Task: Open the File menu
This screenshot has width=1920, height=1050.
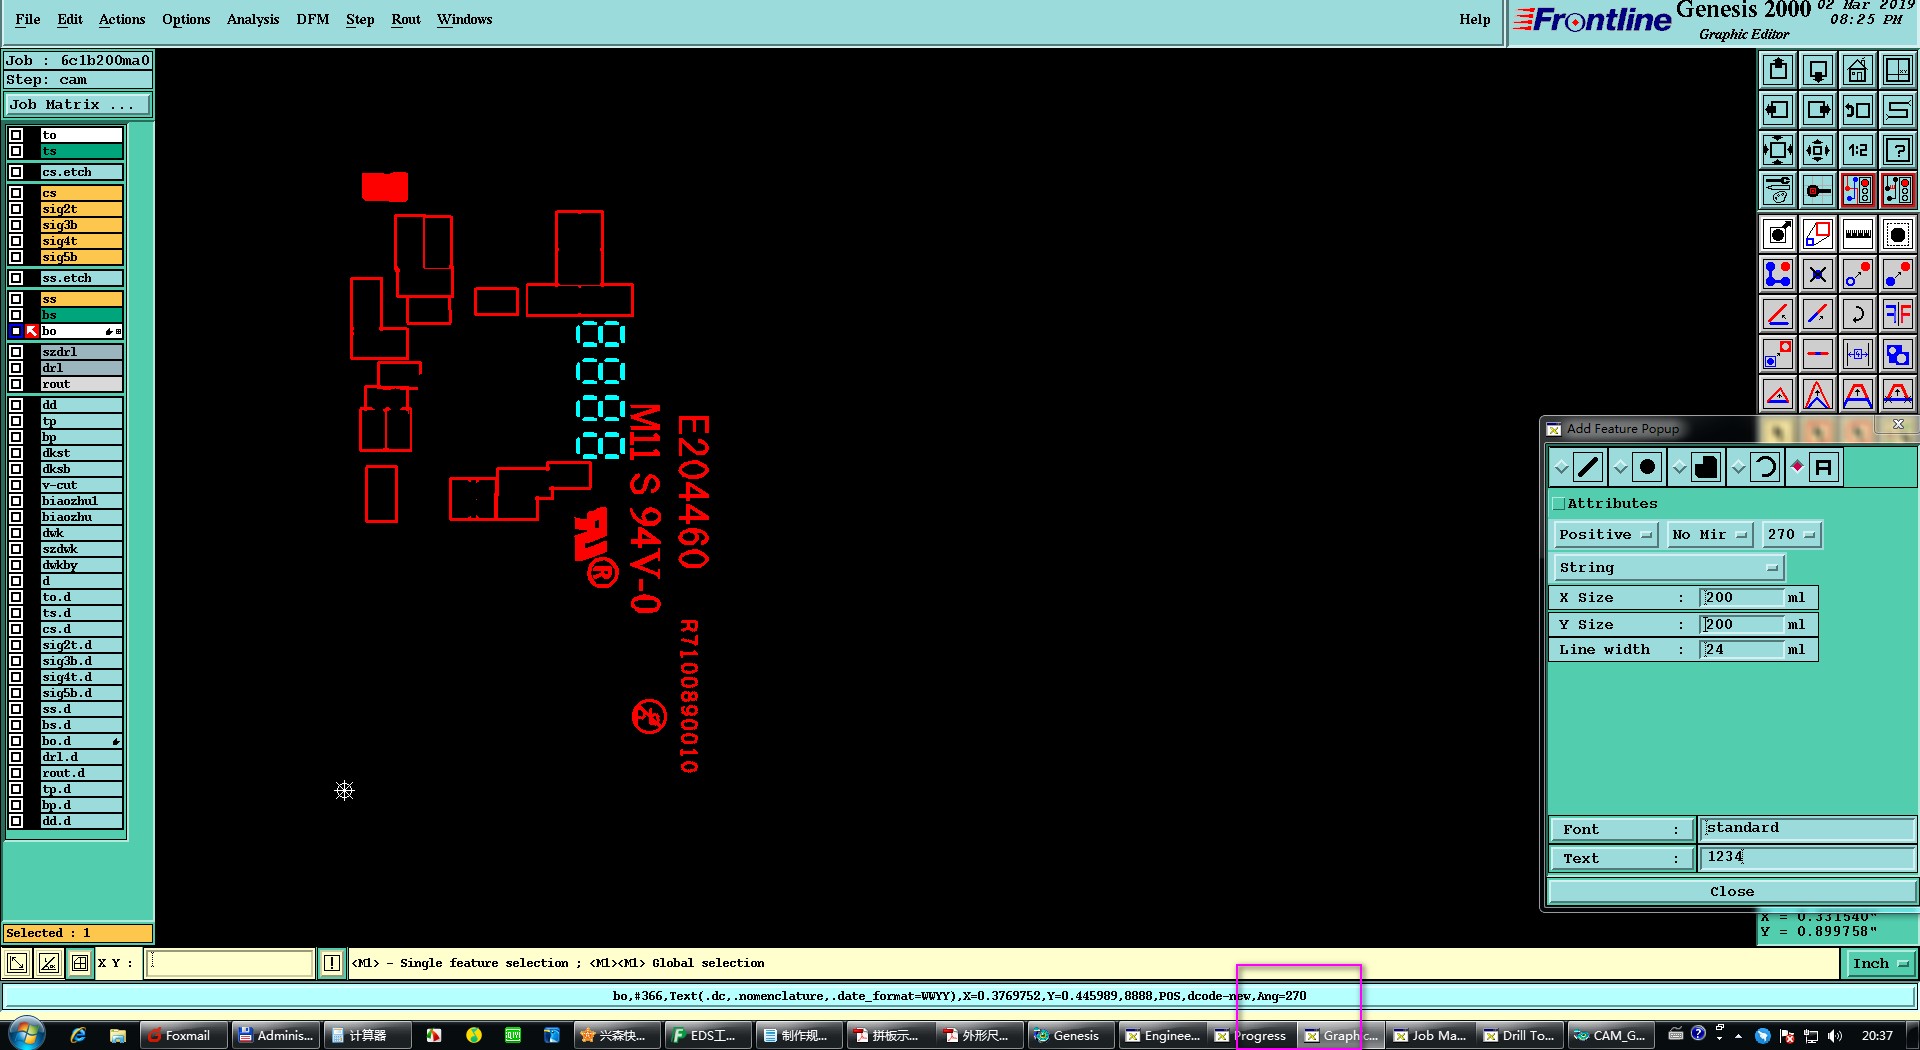Action: click(28, 19)
